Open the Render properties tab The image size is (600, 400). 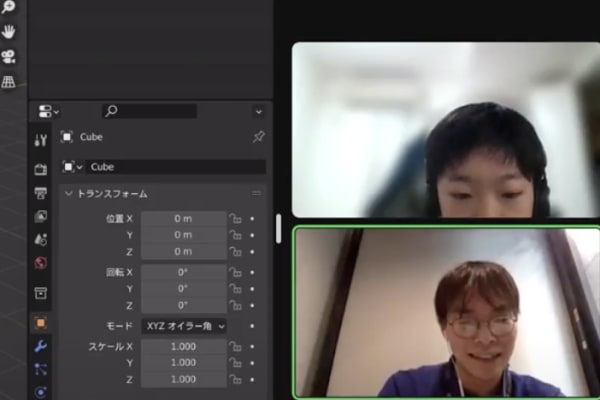click(41, 169)
